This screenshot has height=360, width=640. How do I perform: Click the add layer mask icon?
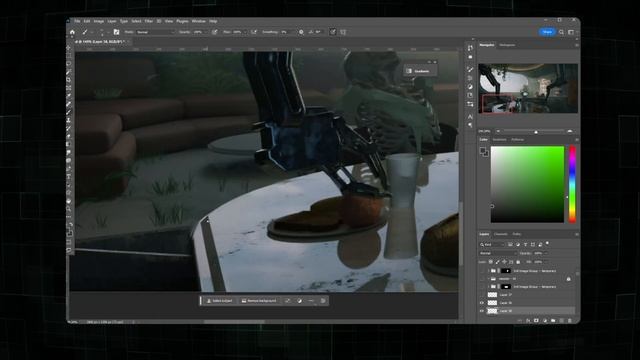pyautogui.click(x=536, y=321)
